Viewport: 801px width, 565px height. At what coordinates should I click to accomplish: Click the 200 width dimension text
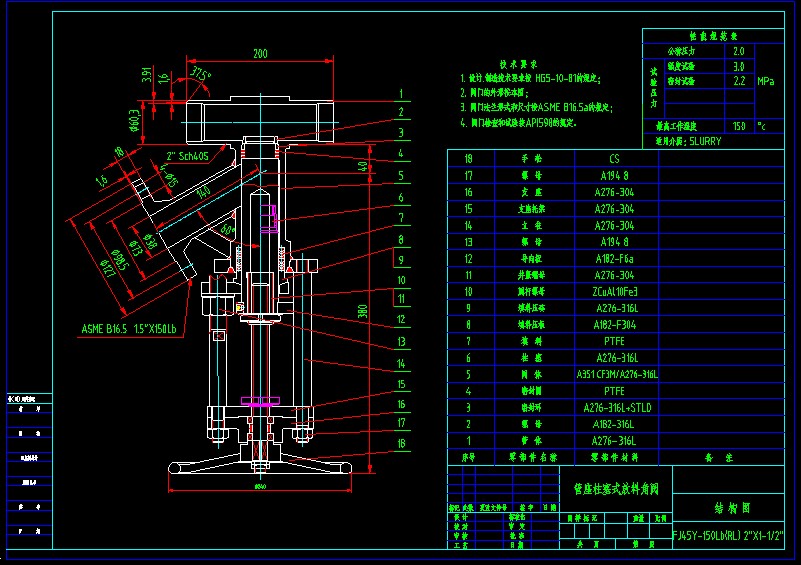click(260, 53)
